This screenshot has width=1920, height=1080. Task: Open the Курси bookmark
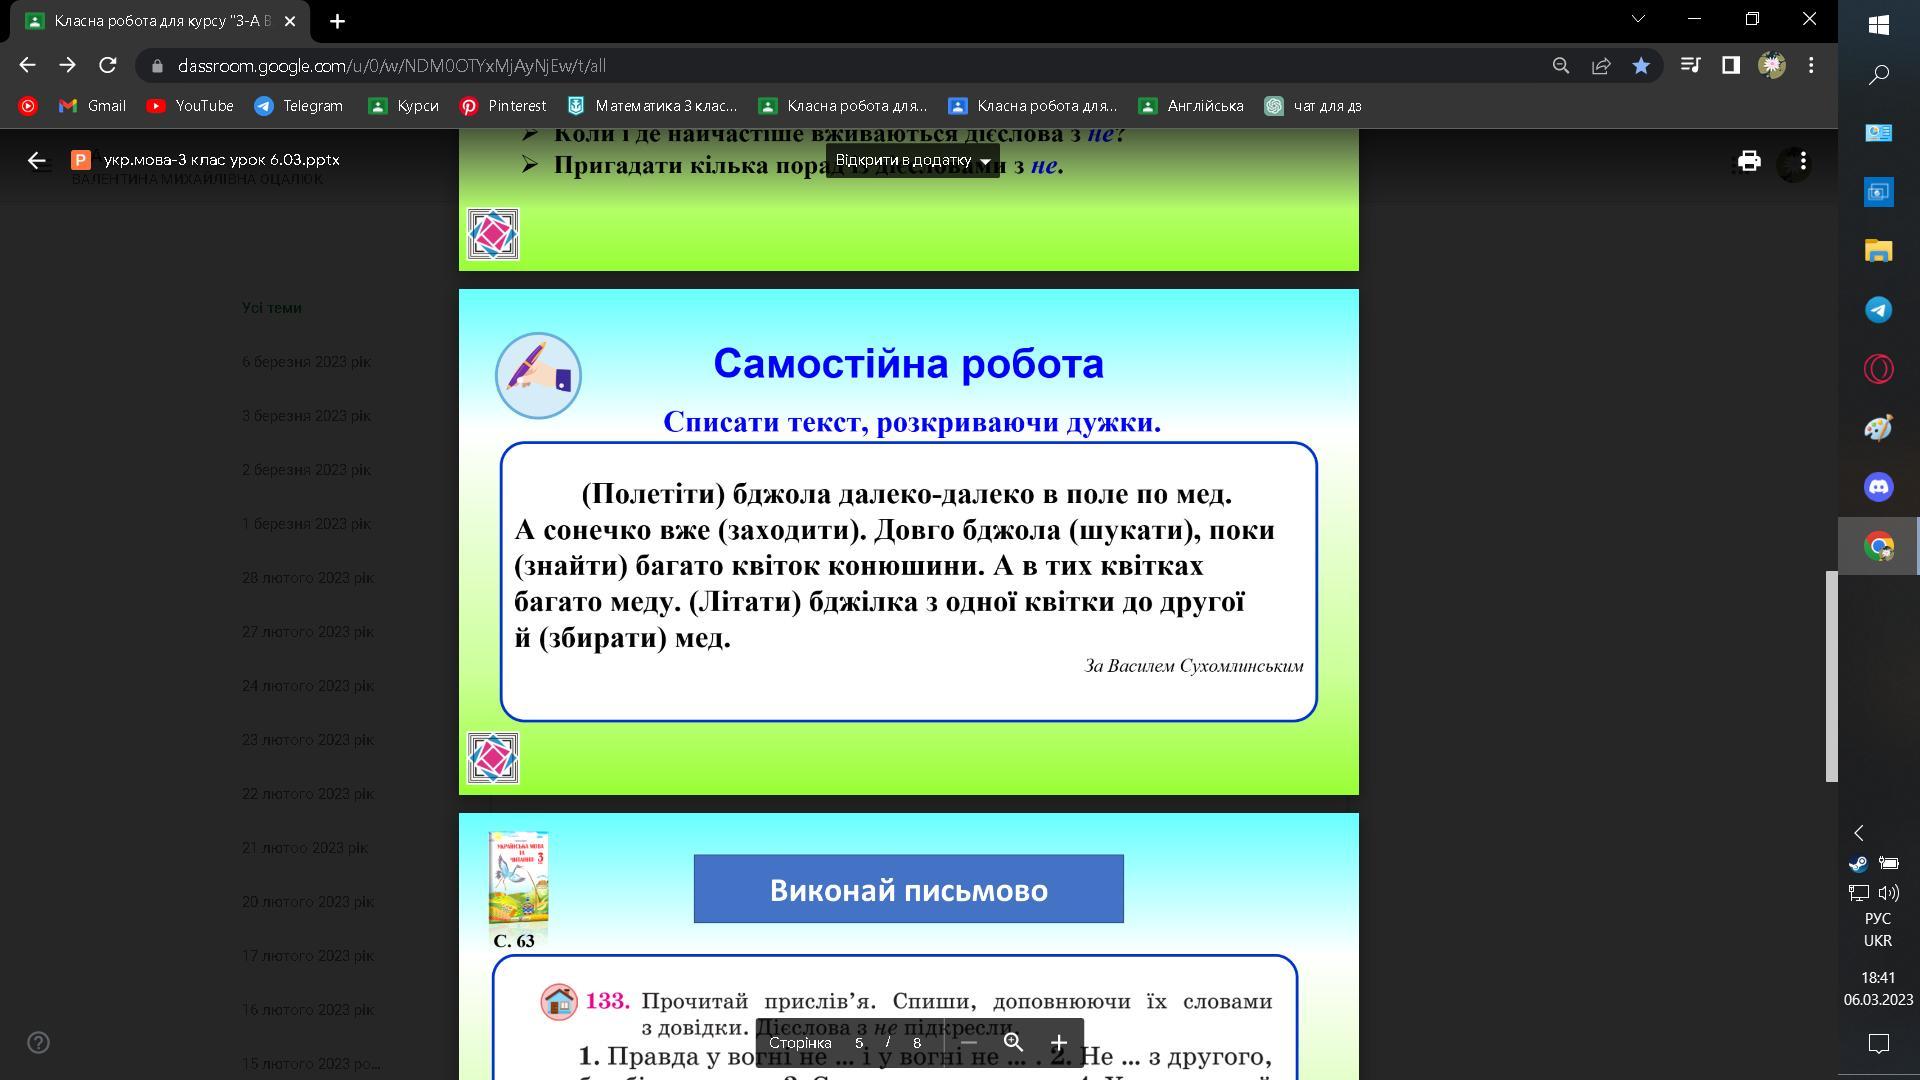(x=403, y=106)
